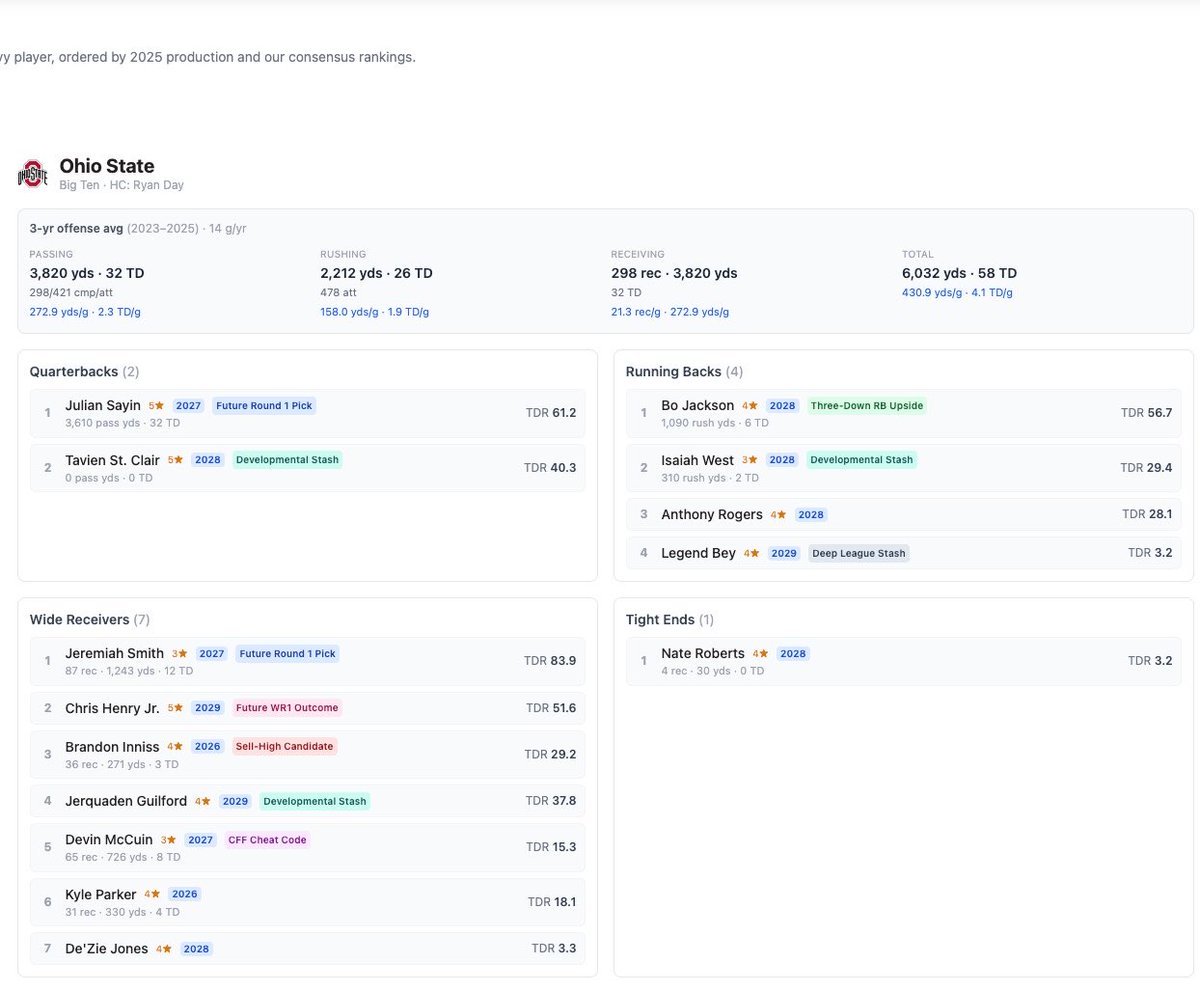Select Isaiah West running back entry
The height and width of the screenshot is (991, 1200).
(x=903, y=467)
